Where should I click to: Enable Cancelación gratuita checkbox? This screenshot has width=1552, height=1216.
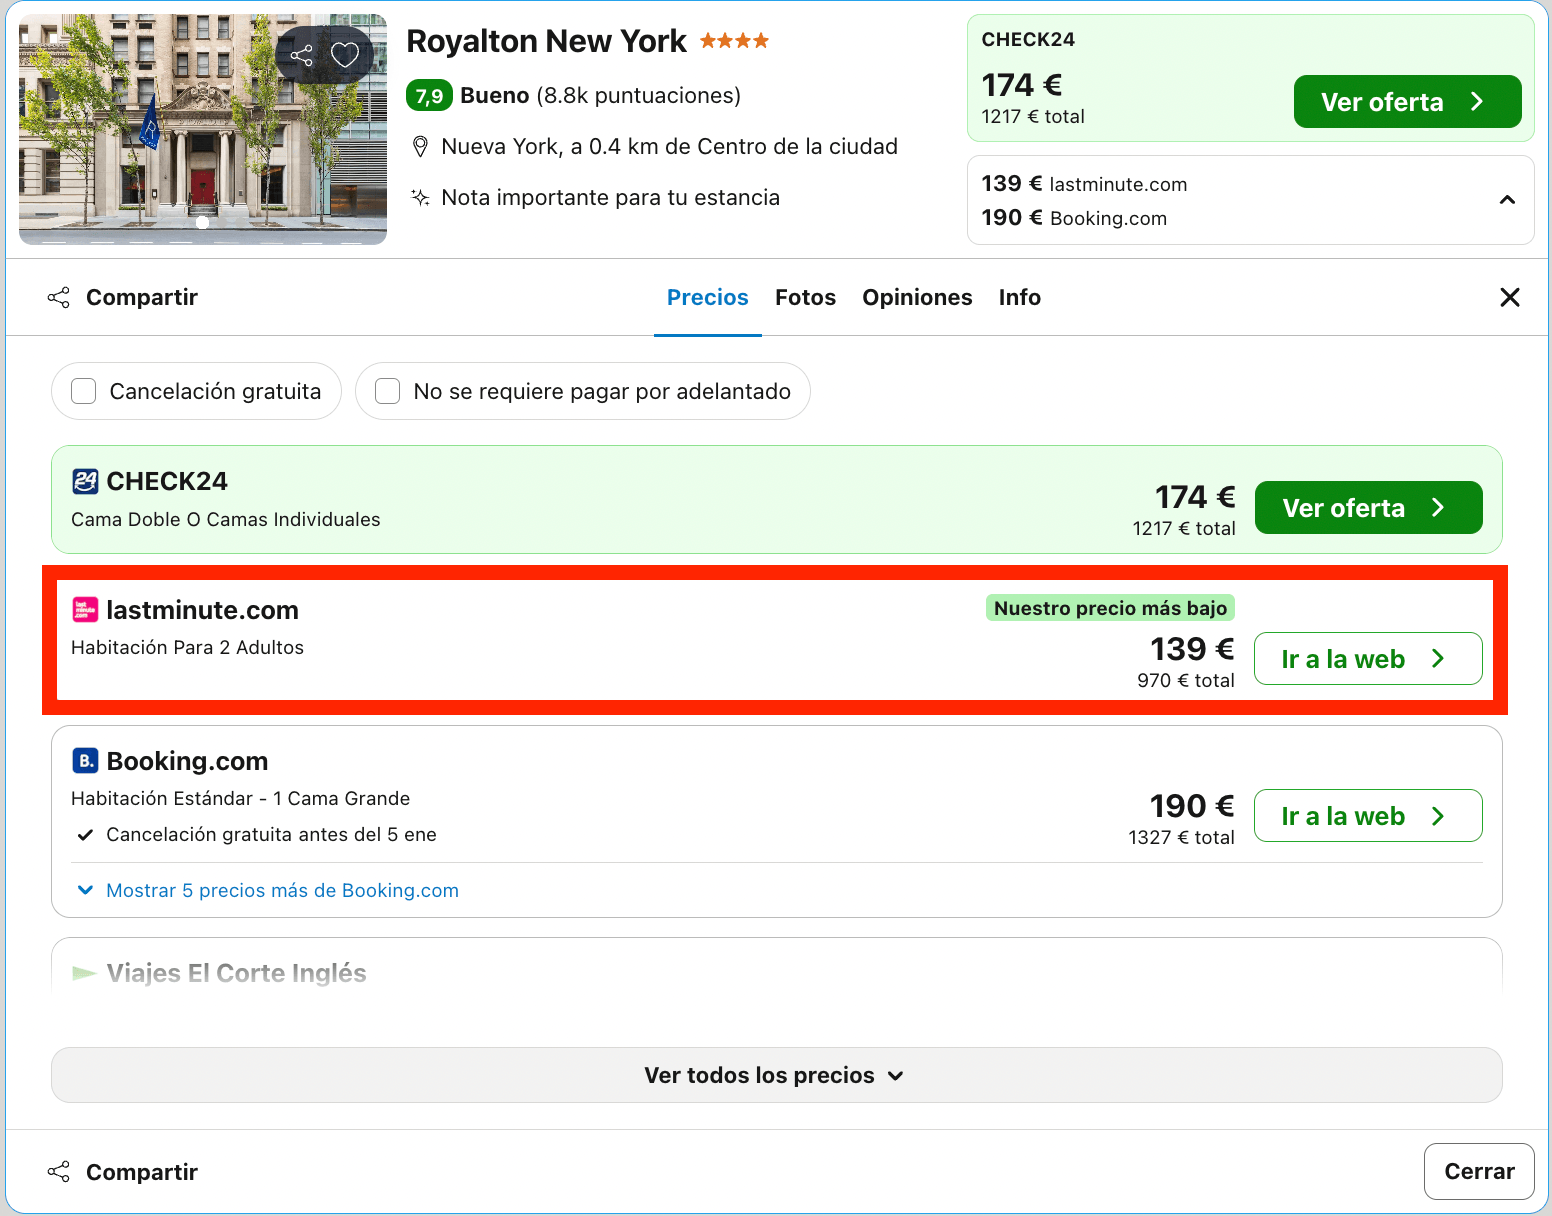coord(84,391)
